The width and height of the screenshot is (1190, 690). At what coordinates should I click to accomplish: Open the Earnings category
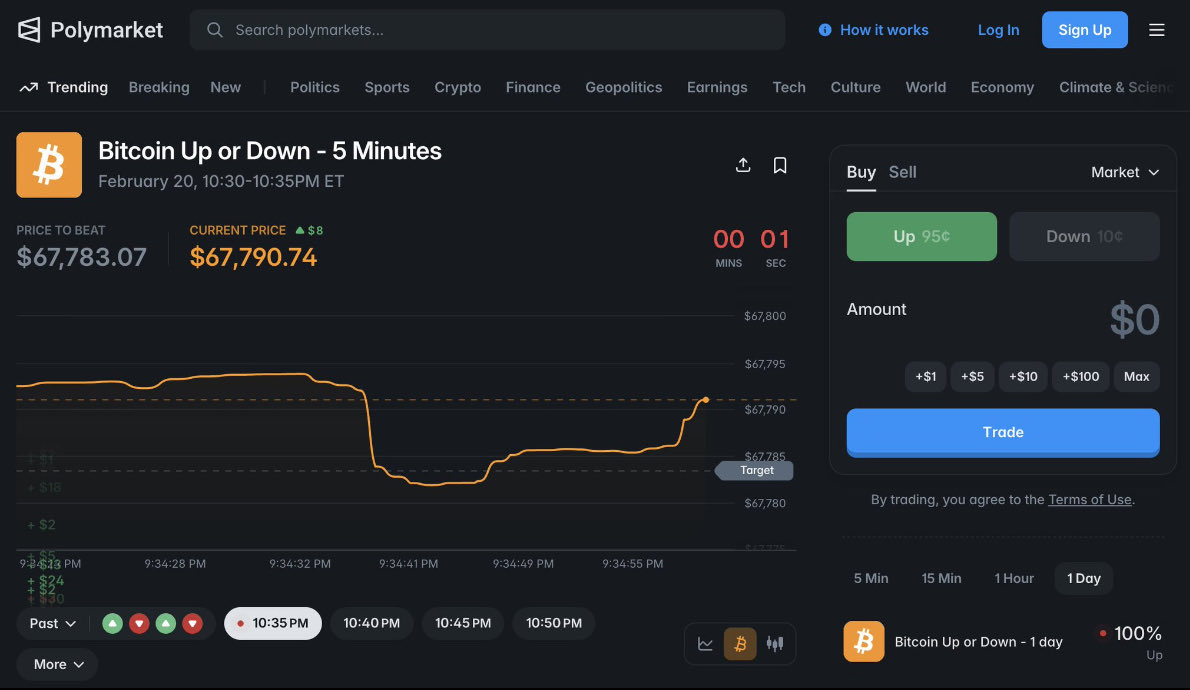point(717,87)
